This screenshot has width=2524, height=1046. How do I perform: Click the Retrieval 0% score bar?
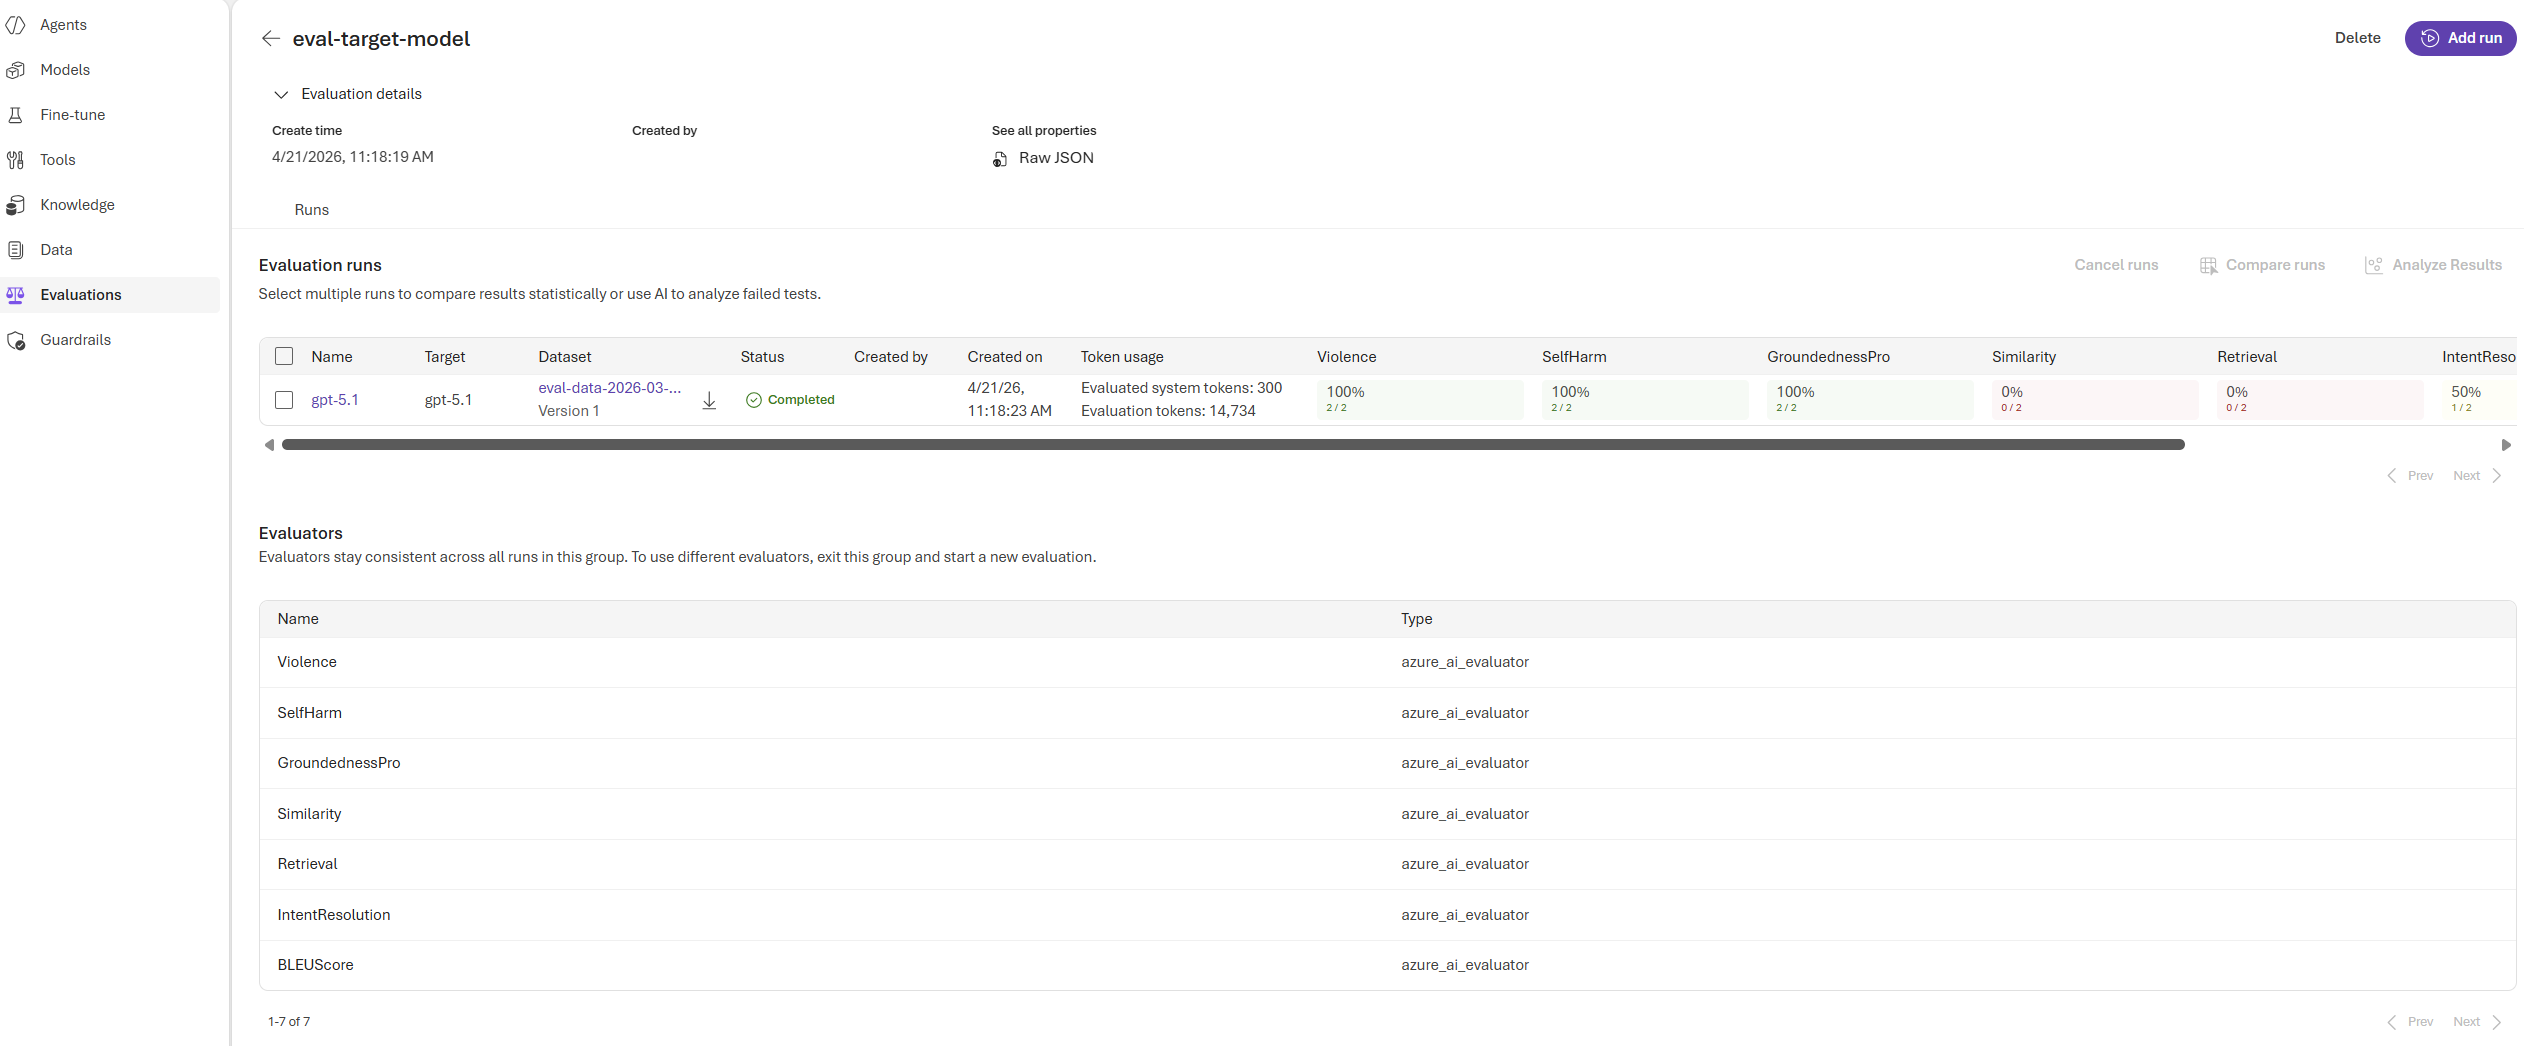click(x=2320, y=399)
